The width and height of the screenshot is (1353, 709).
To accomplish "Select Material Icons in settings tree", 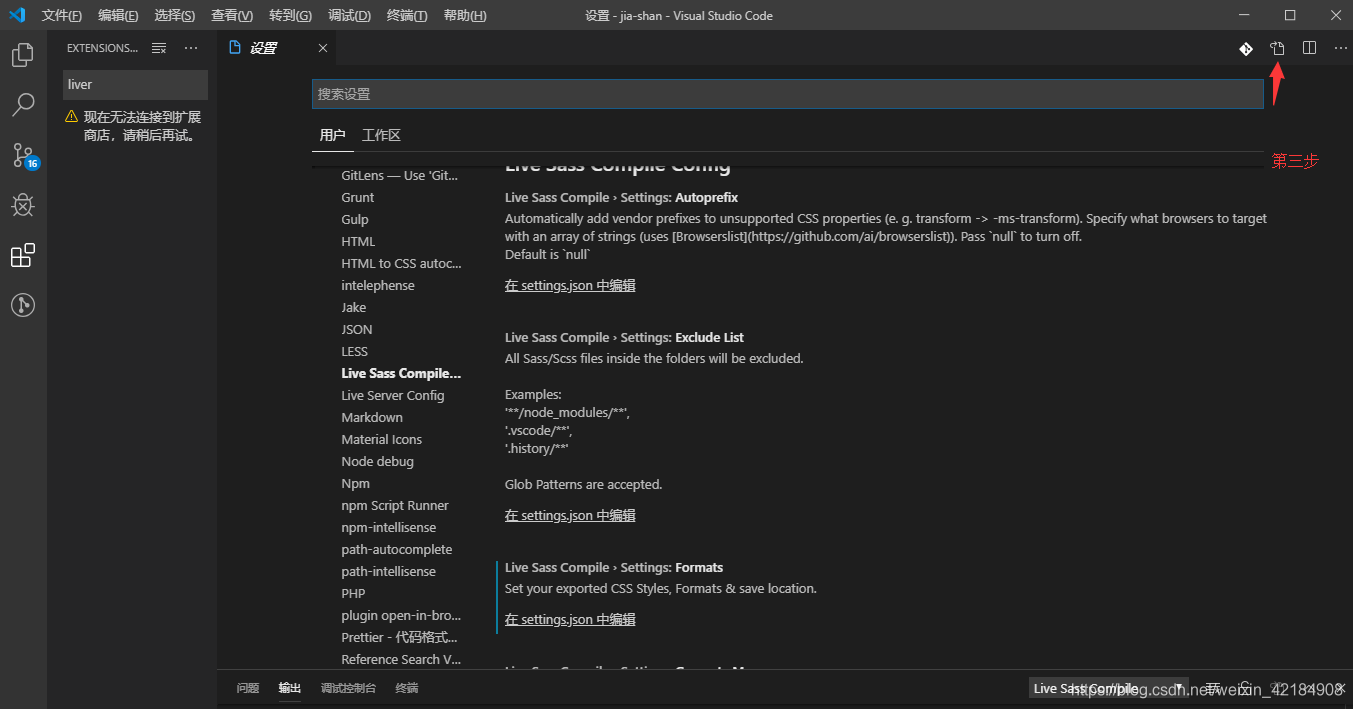I will pos(382,439).
